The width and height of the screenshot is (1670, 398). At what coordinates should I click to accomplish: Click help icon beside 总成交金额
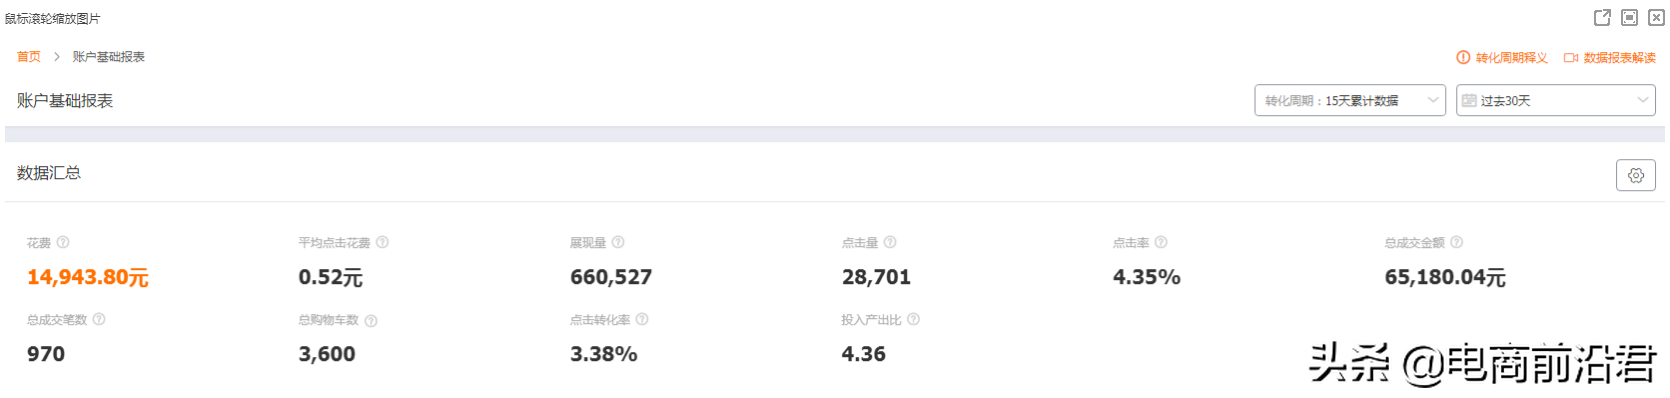pos(1457,242)
